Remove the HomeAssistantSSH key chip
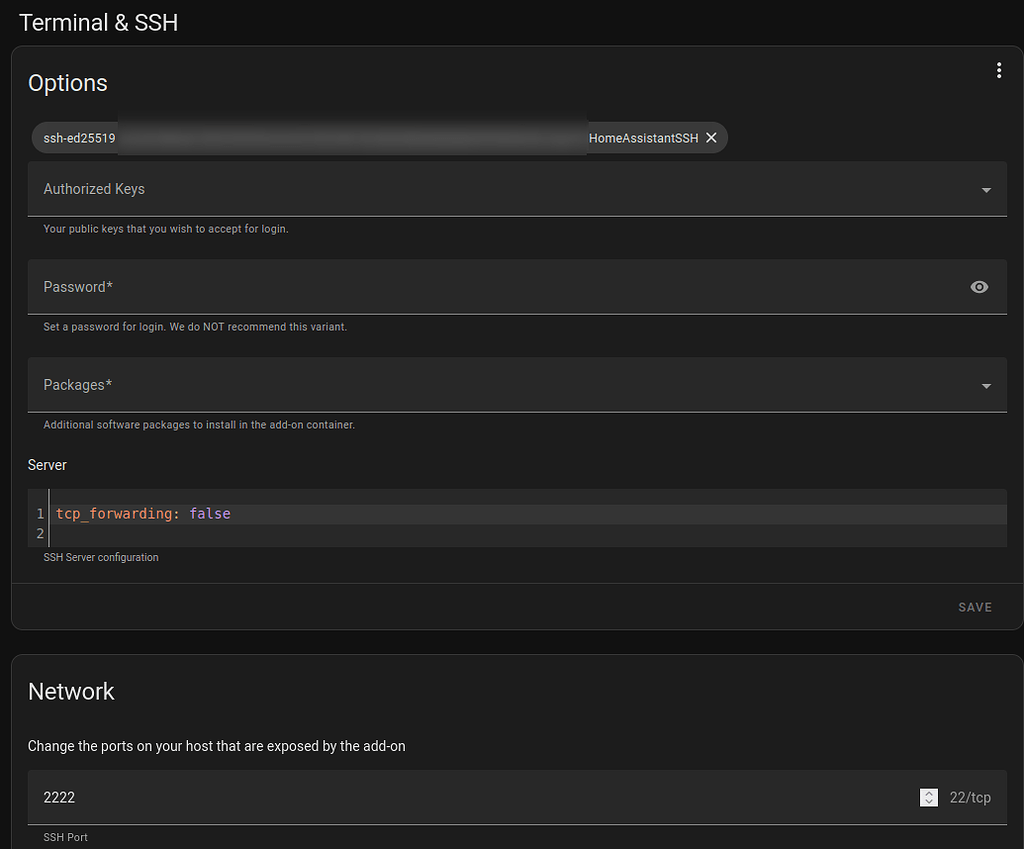 tap(711, 138)
